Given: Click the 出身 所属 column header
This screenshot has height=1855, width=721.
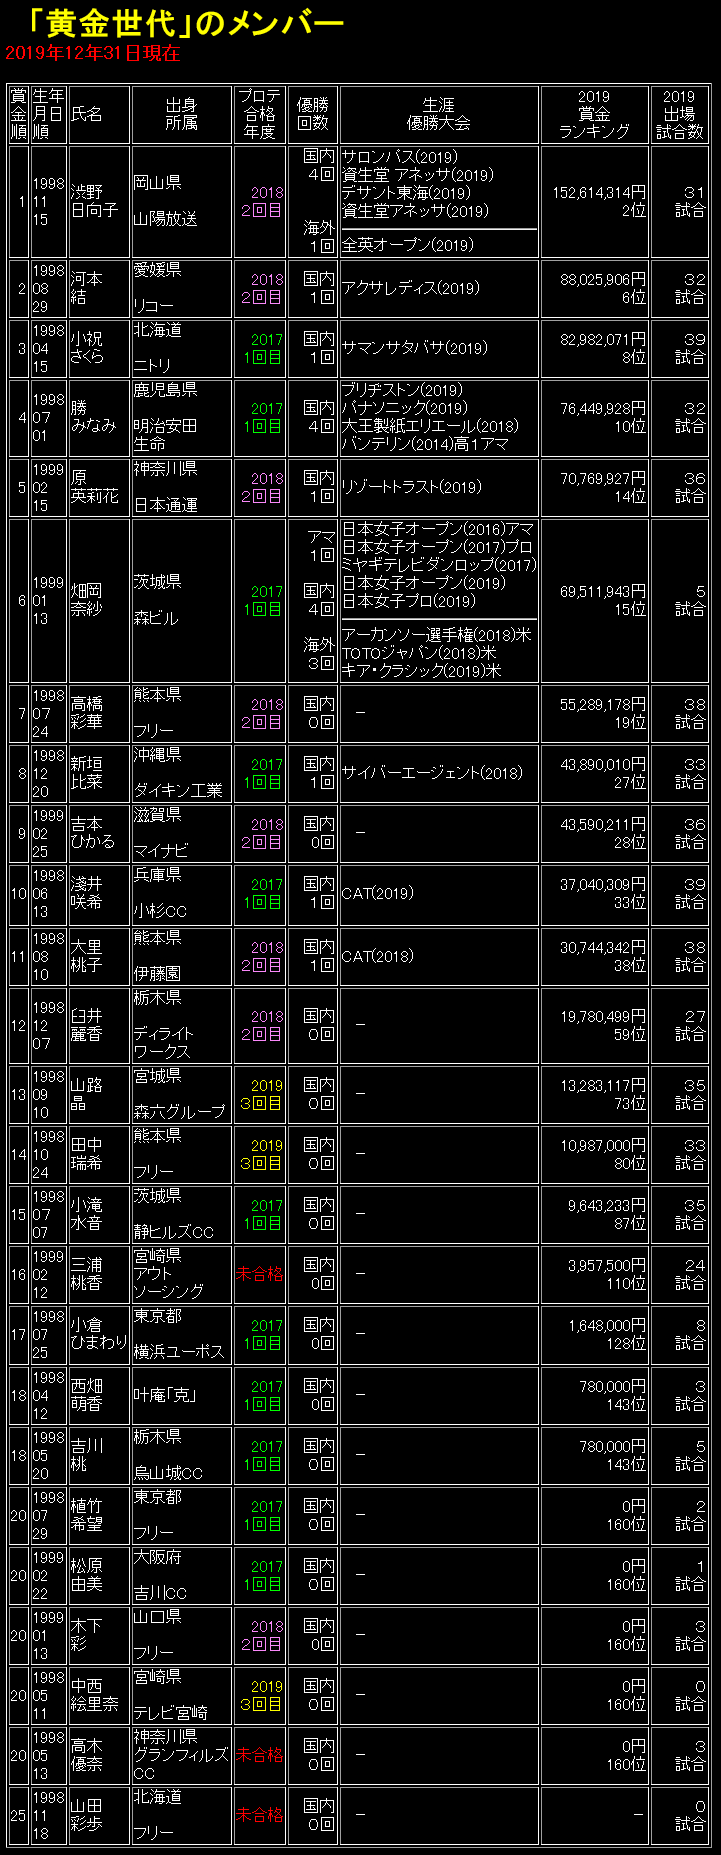Looking at the screenshot, I should coord(181,114).
